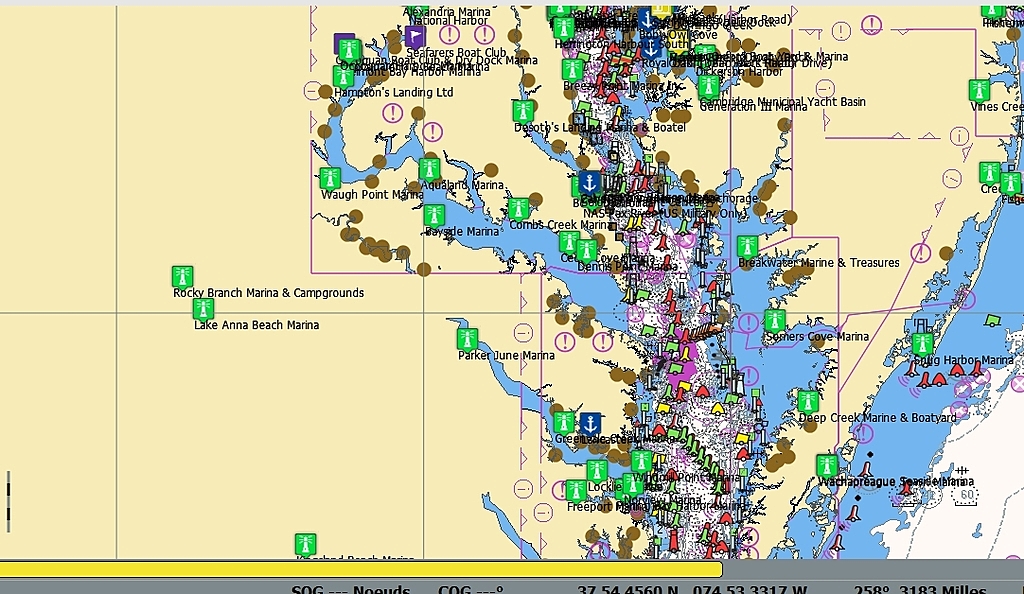Select the 'Parker June Marina' text label
This screenshot has width=1024, height=594.
[506, 356]
